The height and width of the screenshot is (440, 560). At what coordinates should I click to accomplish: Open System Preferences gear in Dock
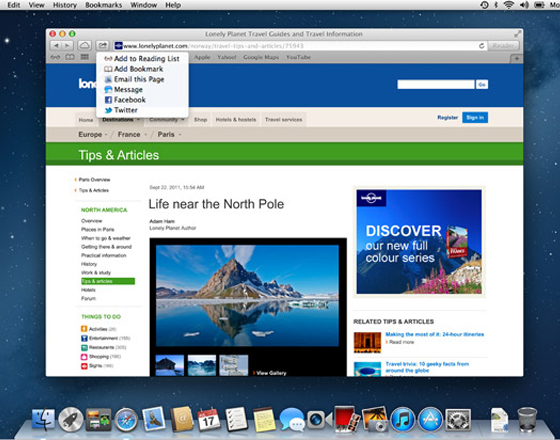click(458, 419)
